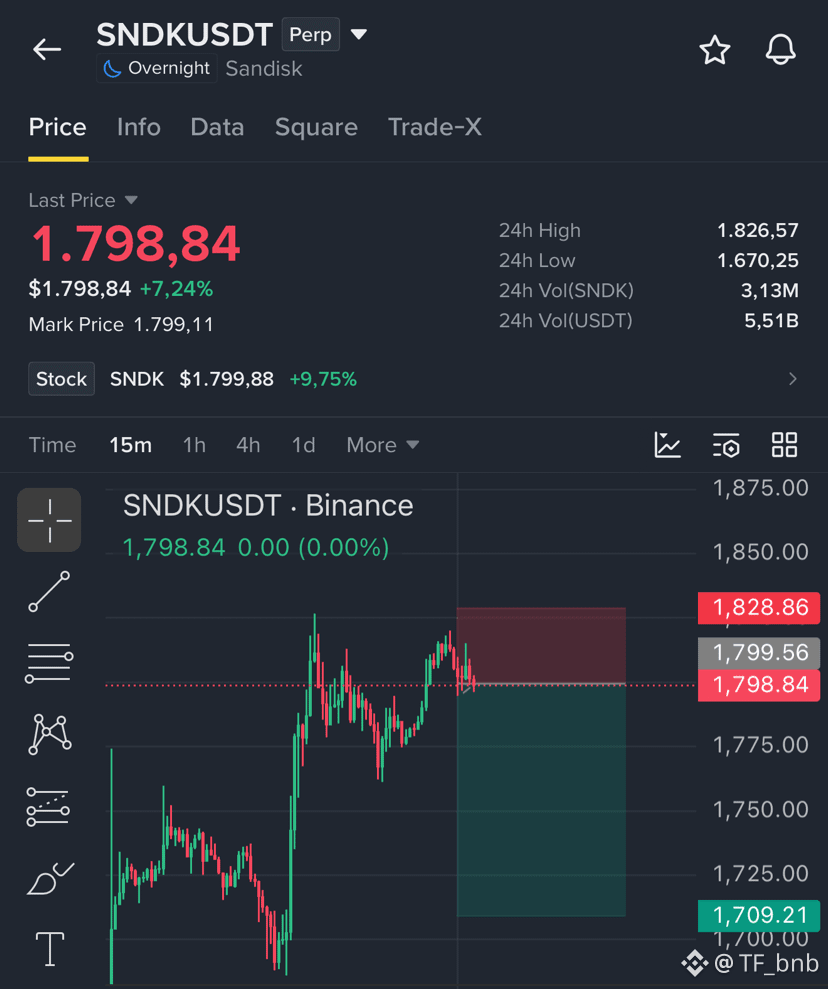Open grid layout icon
The height and width of the screenshot is (989, 828).
coord(784,445)
